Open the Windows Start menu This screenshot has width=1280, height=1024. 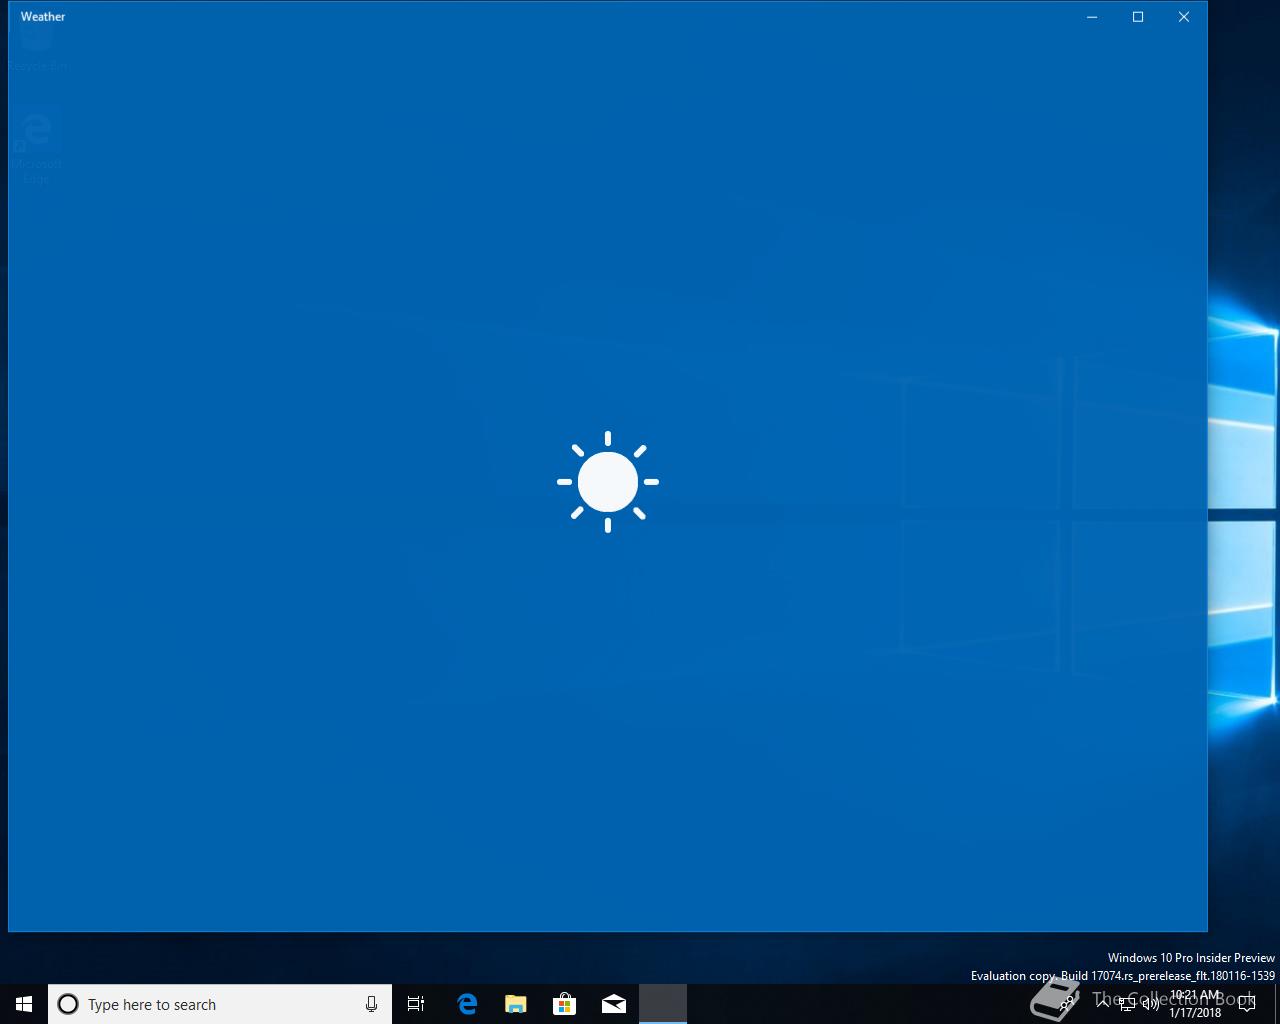24,1004
